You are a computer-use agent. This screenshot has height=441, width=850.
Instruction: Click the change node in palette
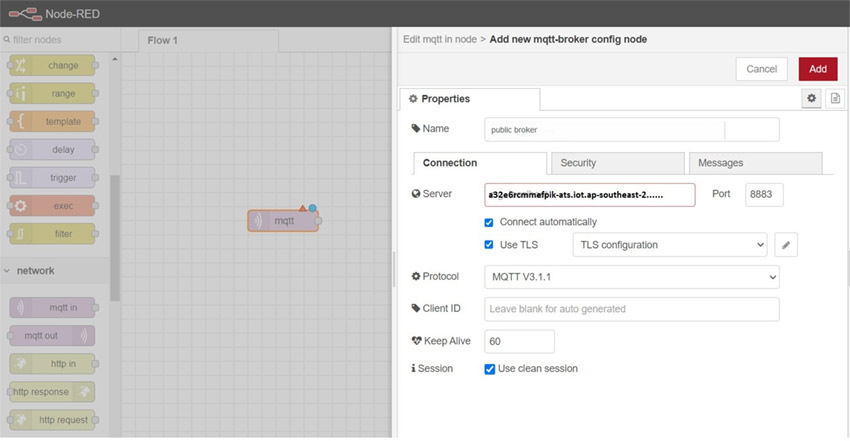(x=54, y=66)
